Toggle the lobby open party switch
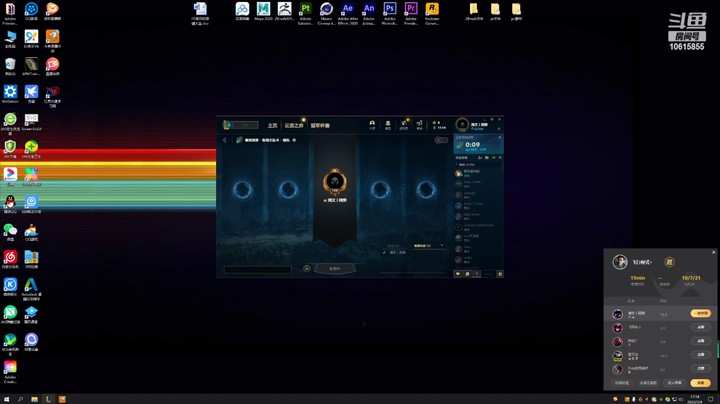Image resolution: width=720 pixels, height=404 pixels. coord(441,140)
